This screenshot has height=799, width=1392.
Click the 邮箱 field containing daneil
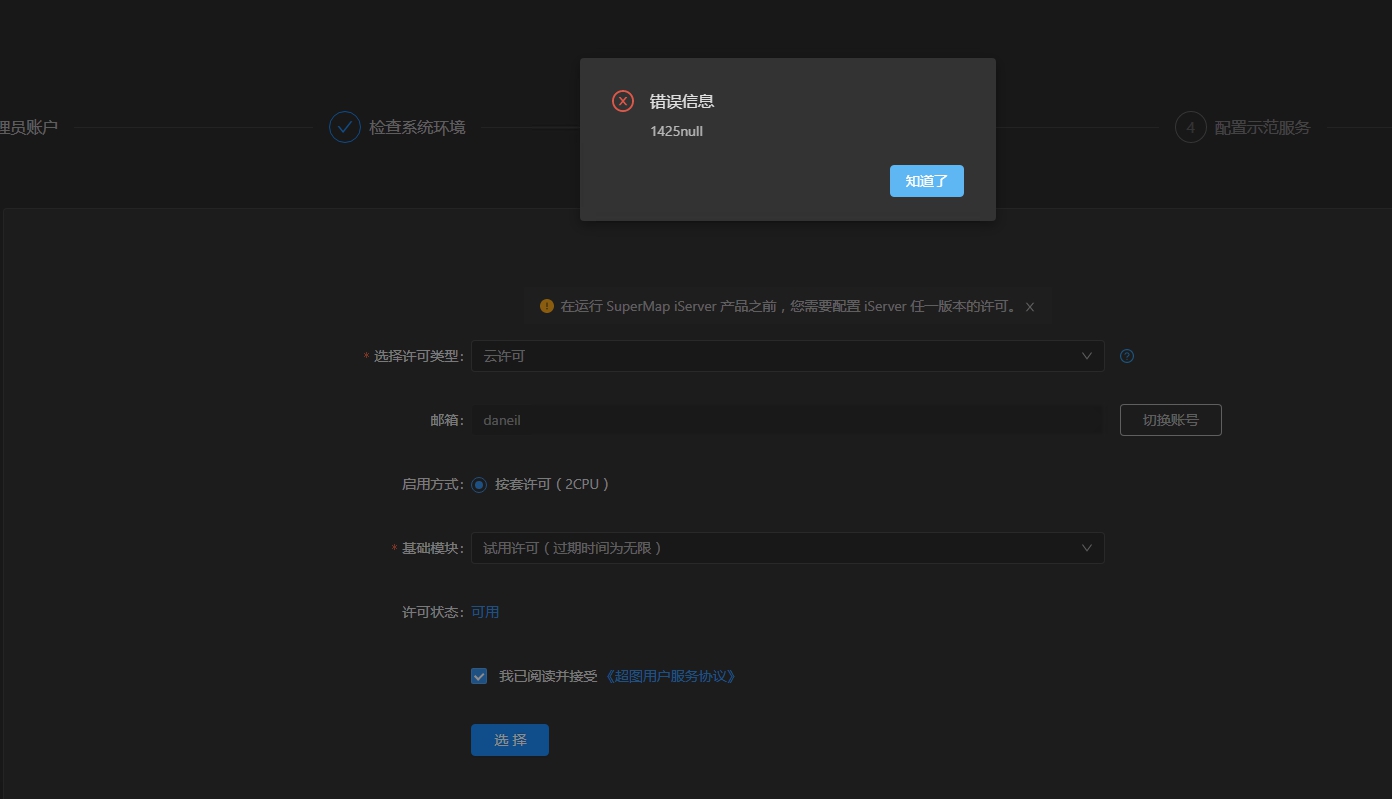click(786, 420)
